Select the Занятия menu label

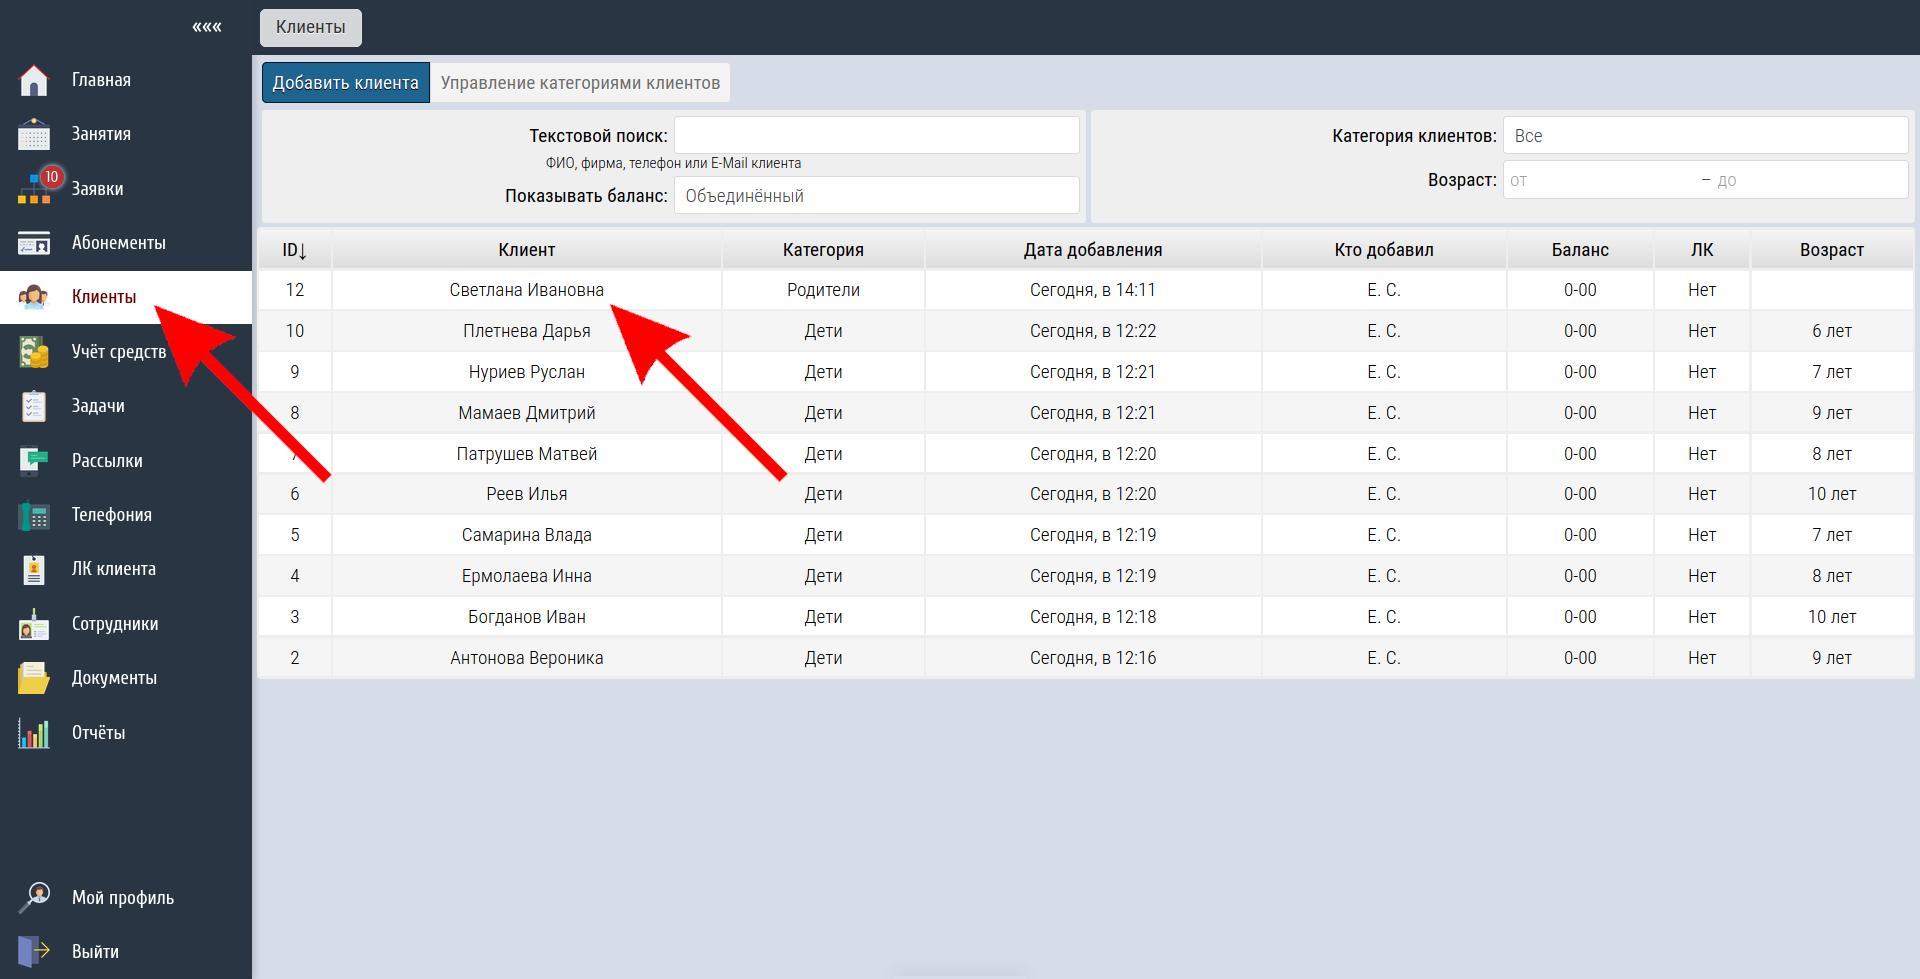[101, 134]
